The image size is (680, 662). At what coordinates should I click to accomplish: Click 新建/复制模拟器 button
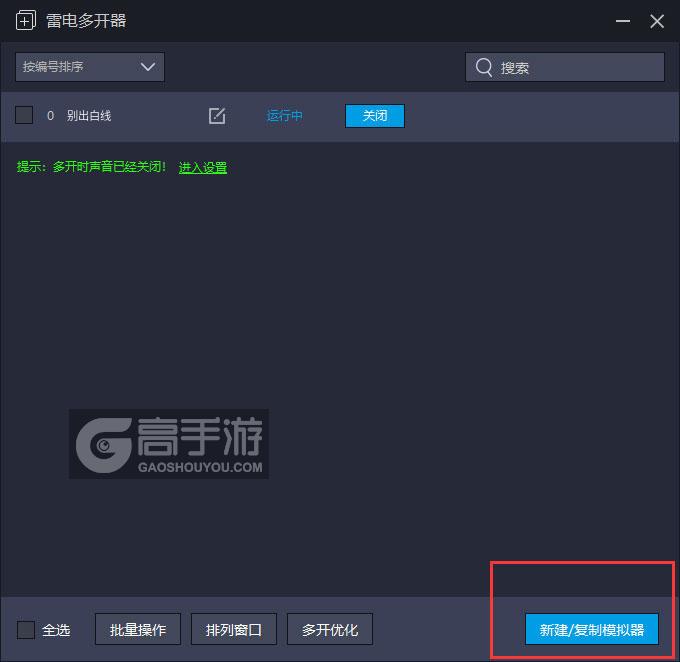[592, 629]
